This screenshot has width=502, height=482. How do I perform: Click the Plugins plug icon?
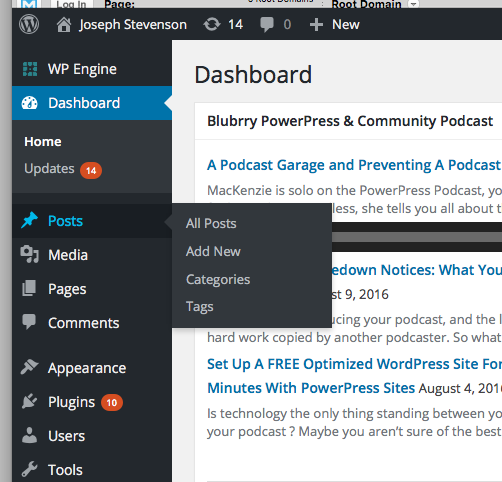pos(29,401)
